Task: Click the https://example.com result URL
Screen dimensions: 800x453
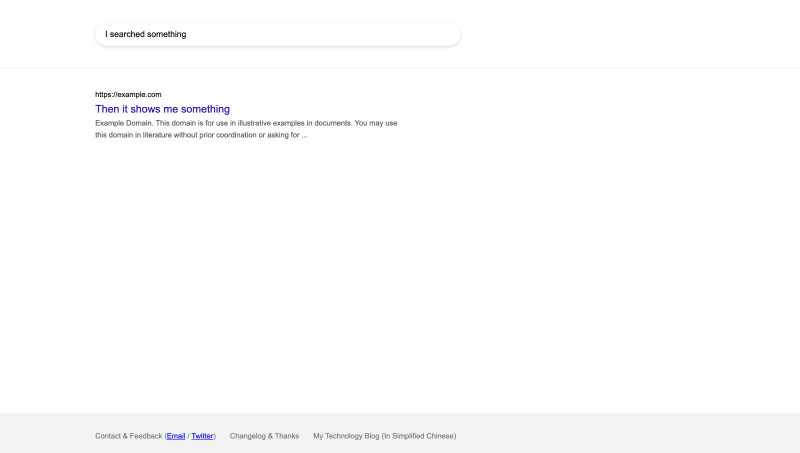Action: point(128,94)
